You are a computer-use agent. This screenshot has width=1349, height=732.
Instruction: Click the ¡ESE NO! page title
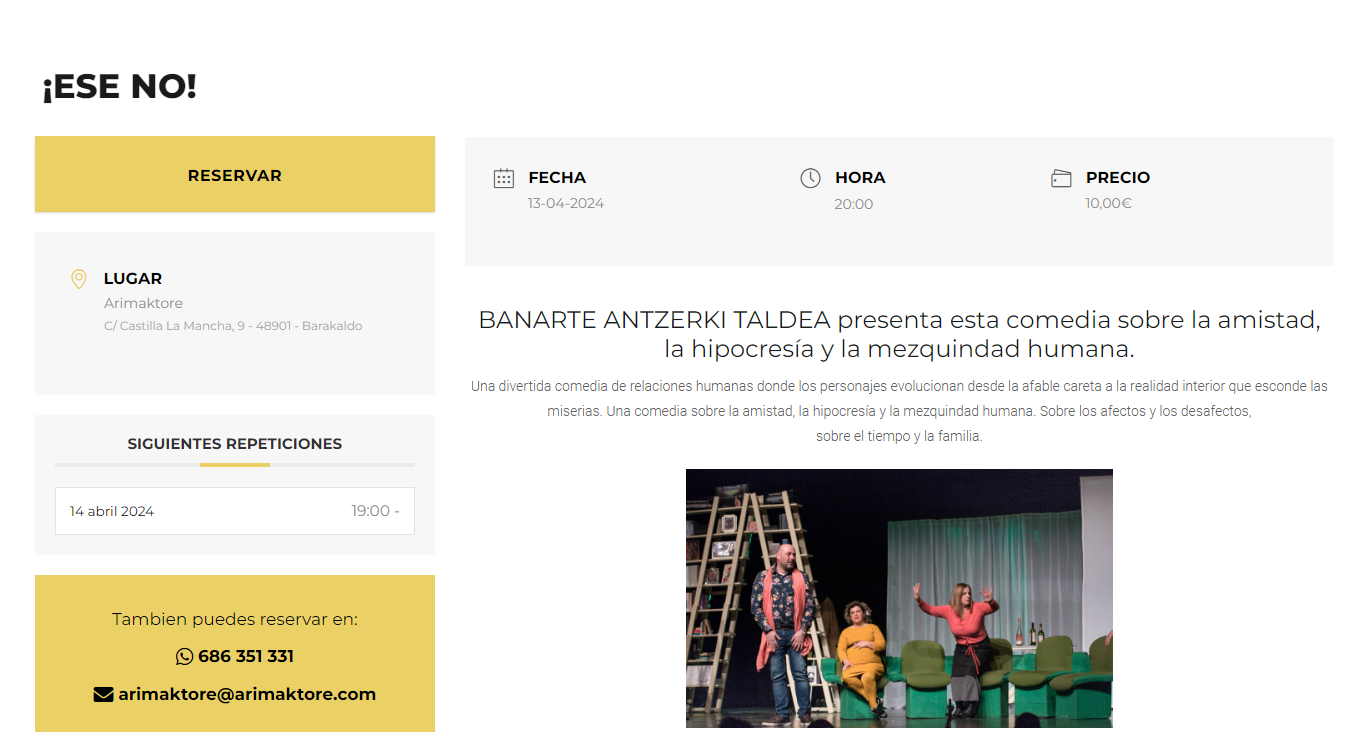click(x=119, y=87)
